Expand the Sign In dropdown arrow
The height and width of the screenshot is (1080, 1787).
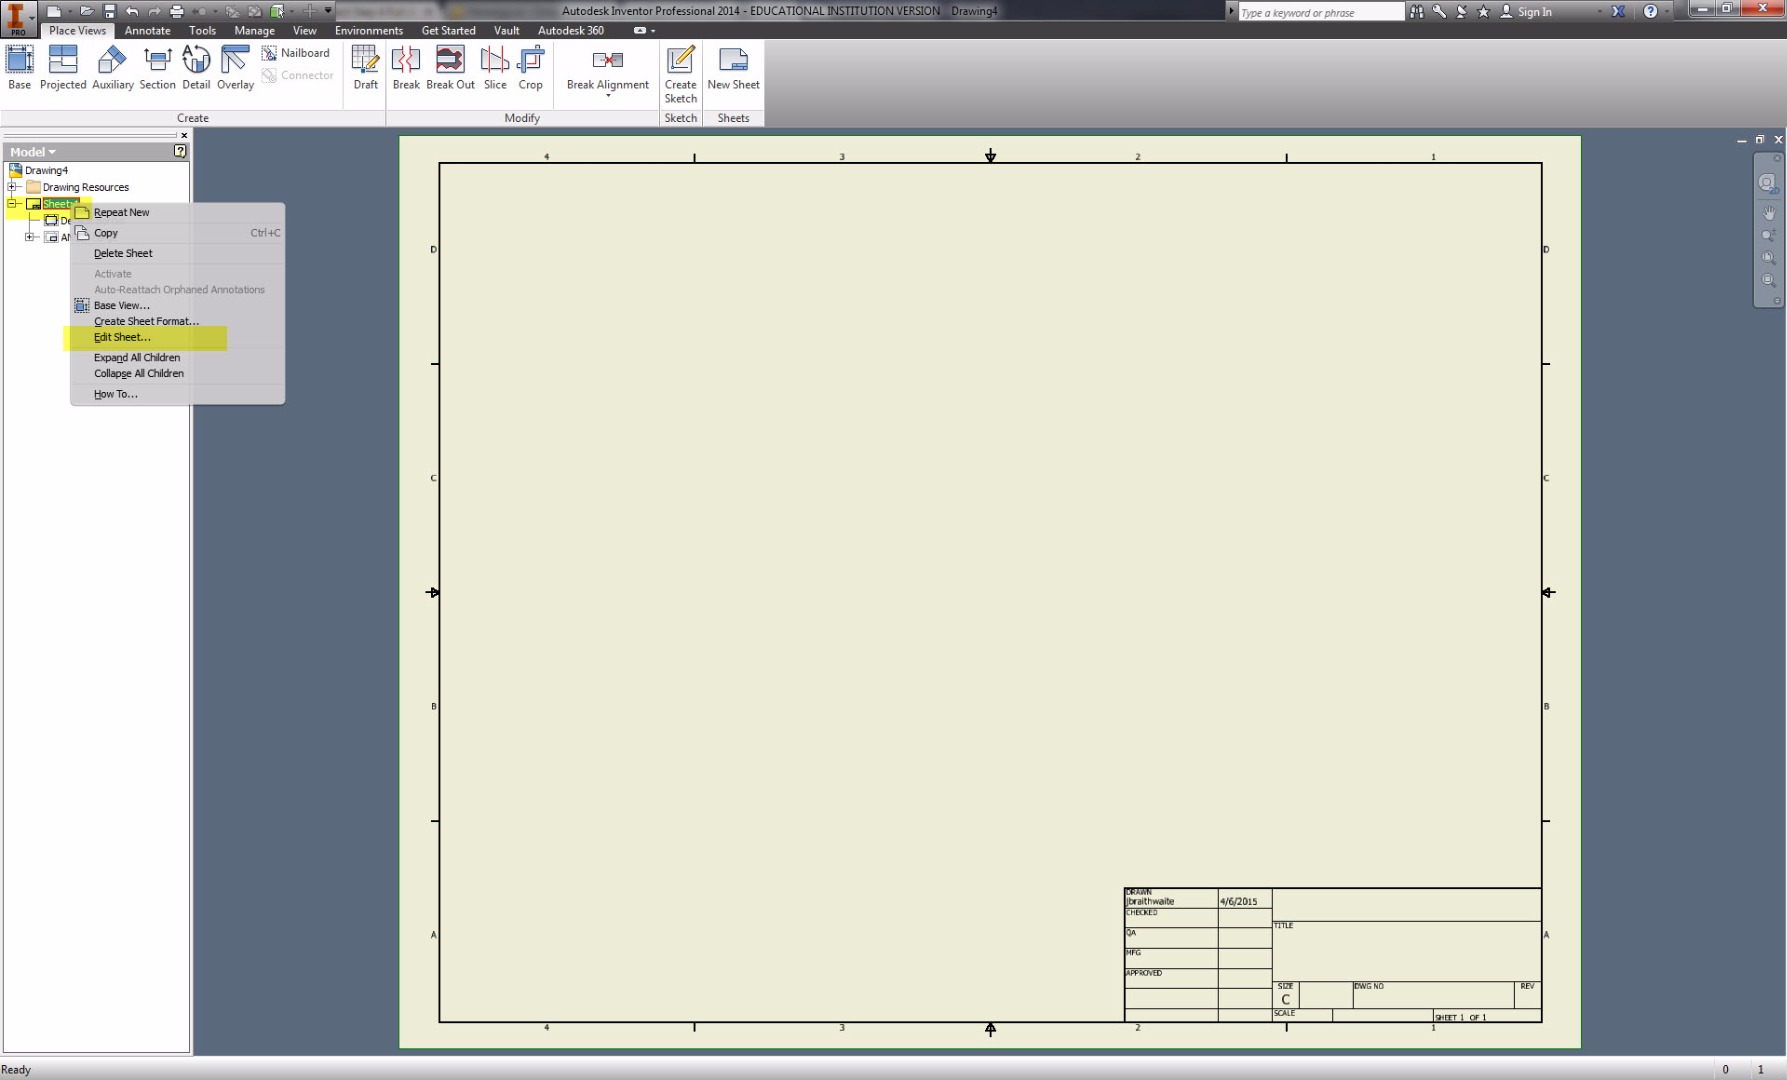1600,12
